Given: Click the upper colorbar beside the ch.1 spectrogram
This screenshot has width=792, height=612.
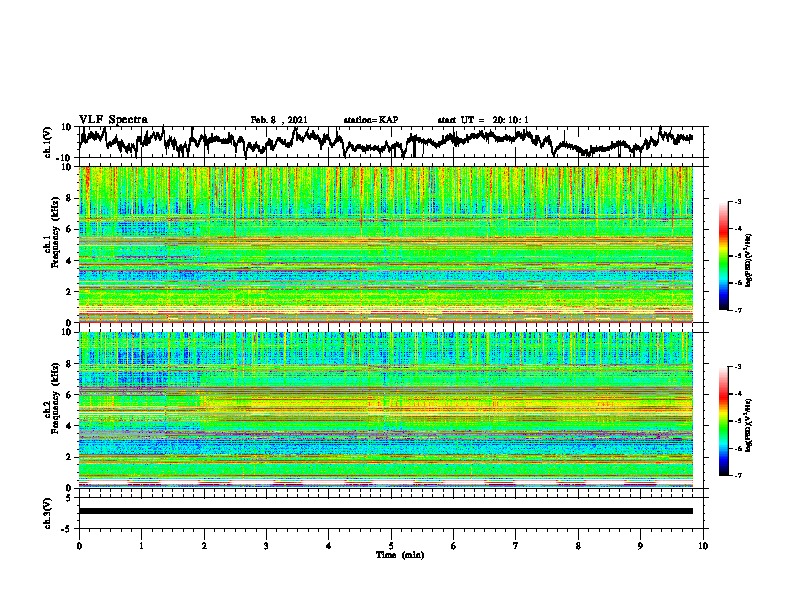Looking at the screenshot, I should point(723,256).
